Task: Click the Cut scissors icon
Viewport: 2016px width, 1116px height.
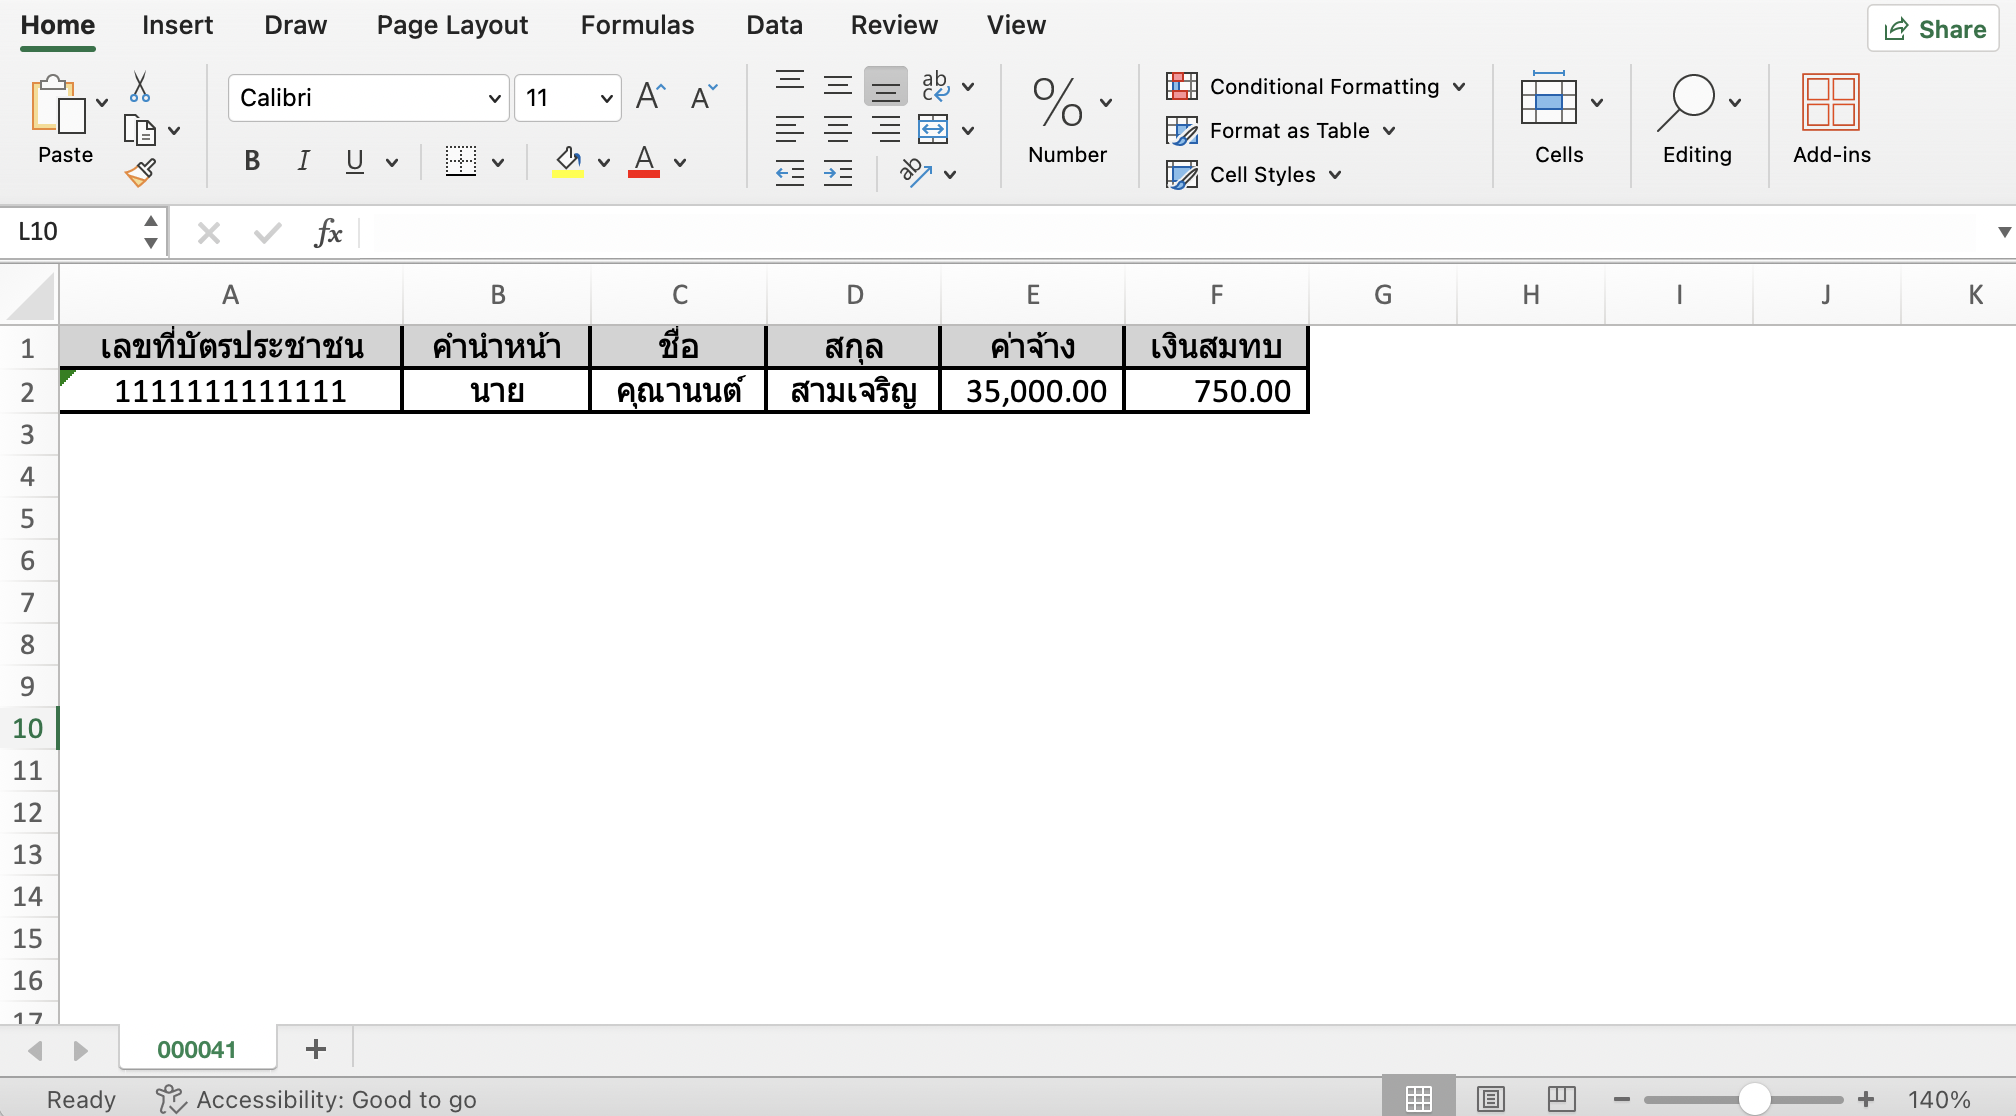Action: [140, 87]
